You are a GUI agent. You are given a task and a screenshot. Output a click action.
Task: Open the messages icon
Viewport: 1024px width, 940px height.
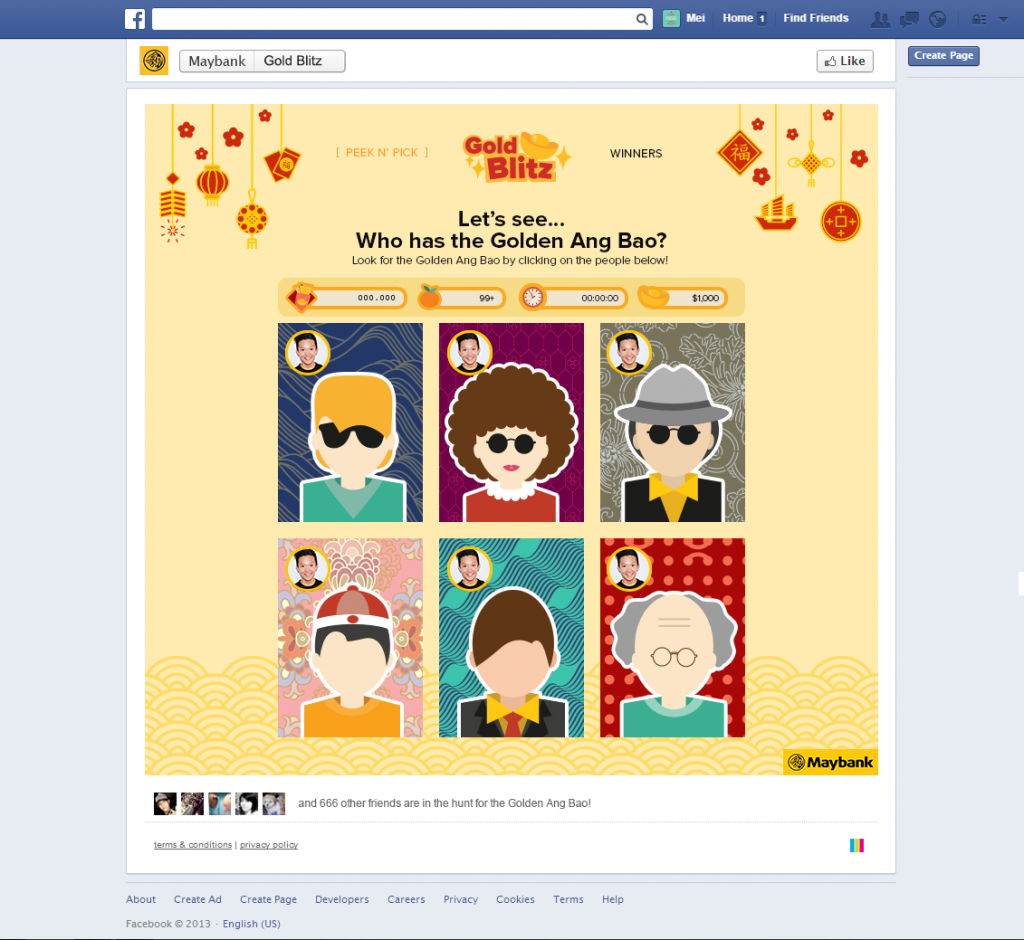click(909, 19)
